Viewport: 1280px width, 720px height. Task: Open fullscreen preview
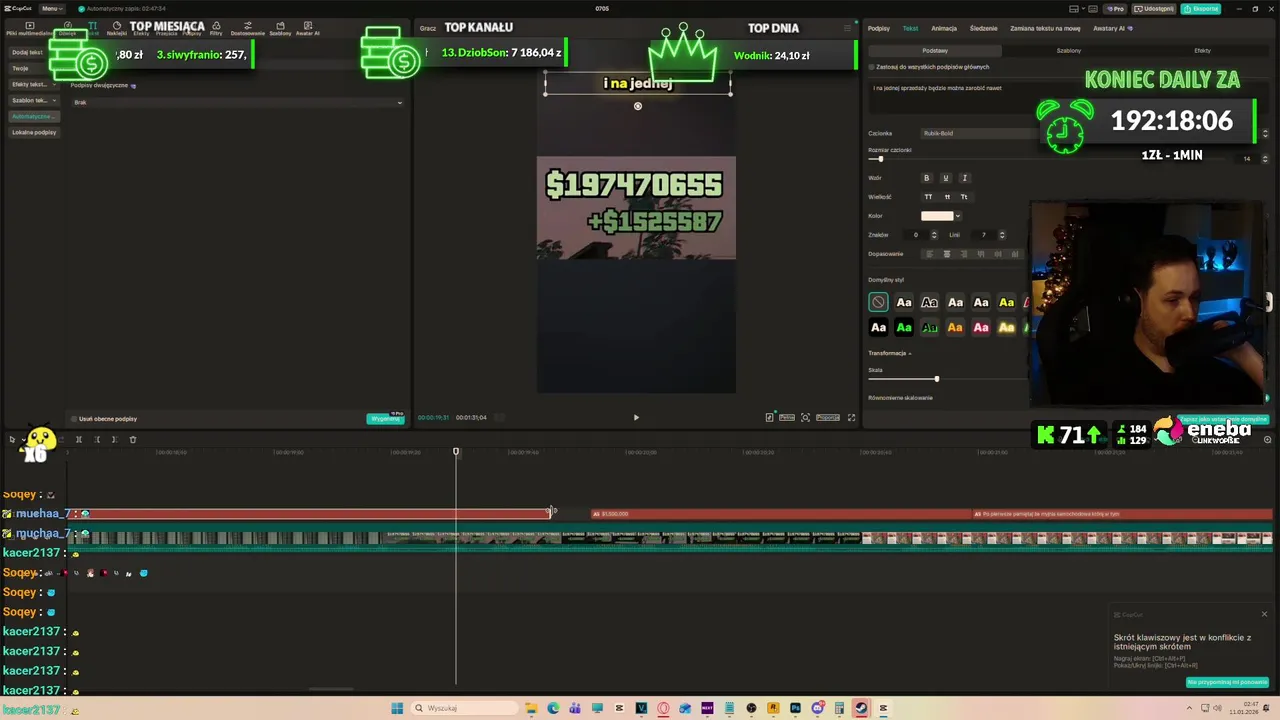[x=851, y=417]
